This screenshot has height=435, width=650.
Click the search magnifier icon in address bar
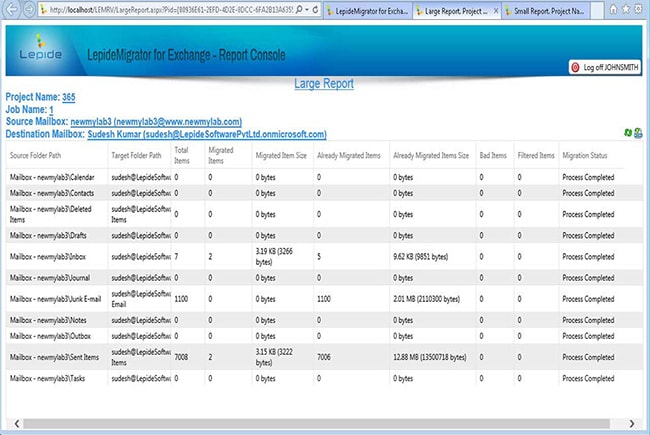point(299,10)
